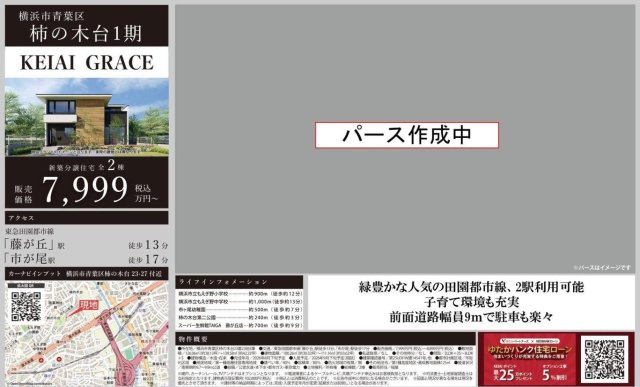This screenshot has width=640, height=387.
Task: Click the 約240m park row
Action: pyautogui.click(x=240, y=318)
